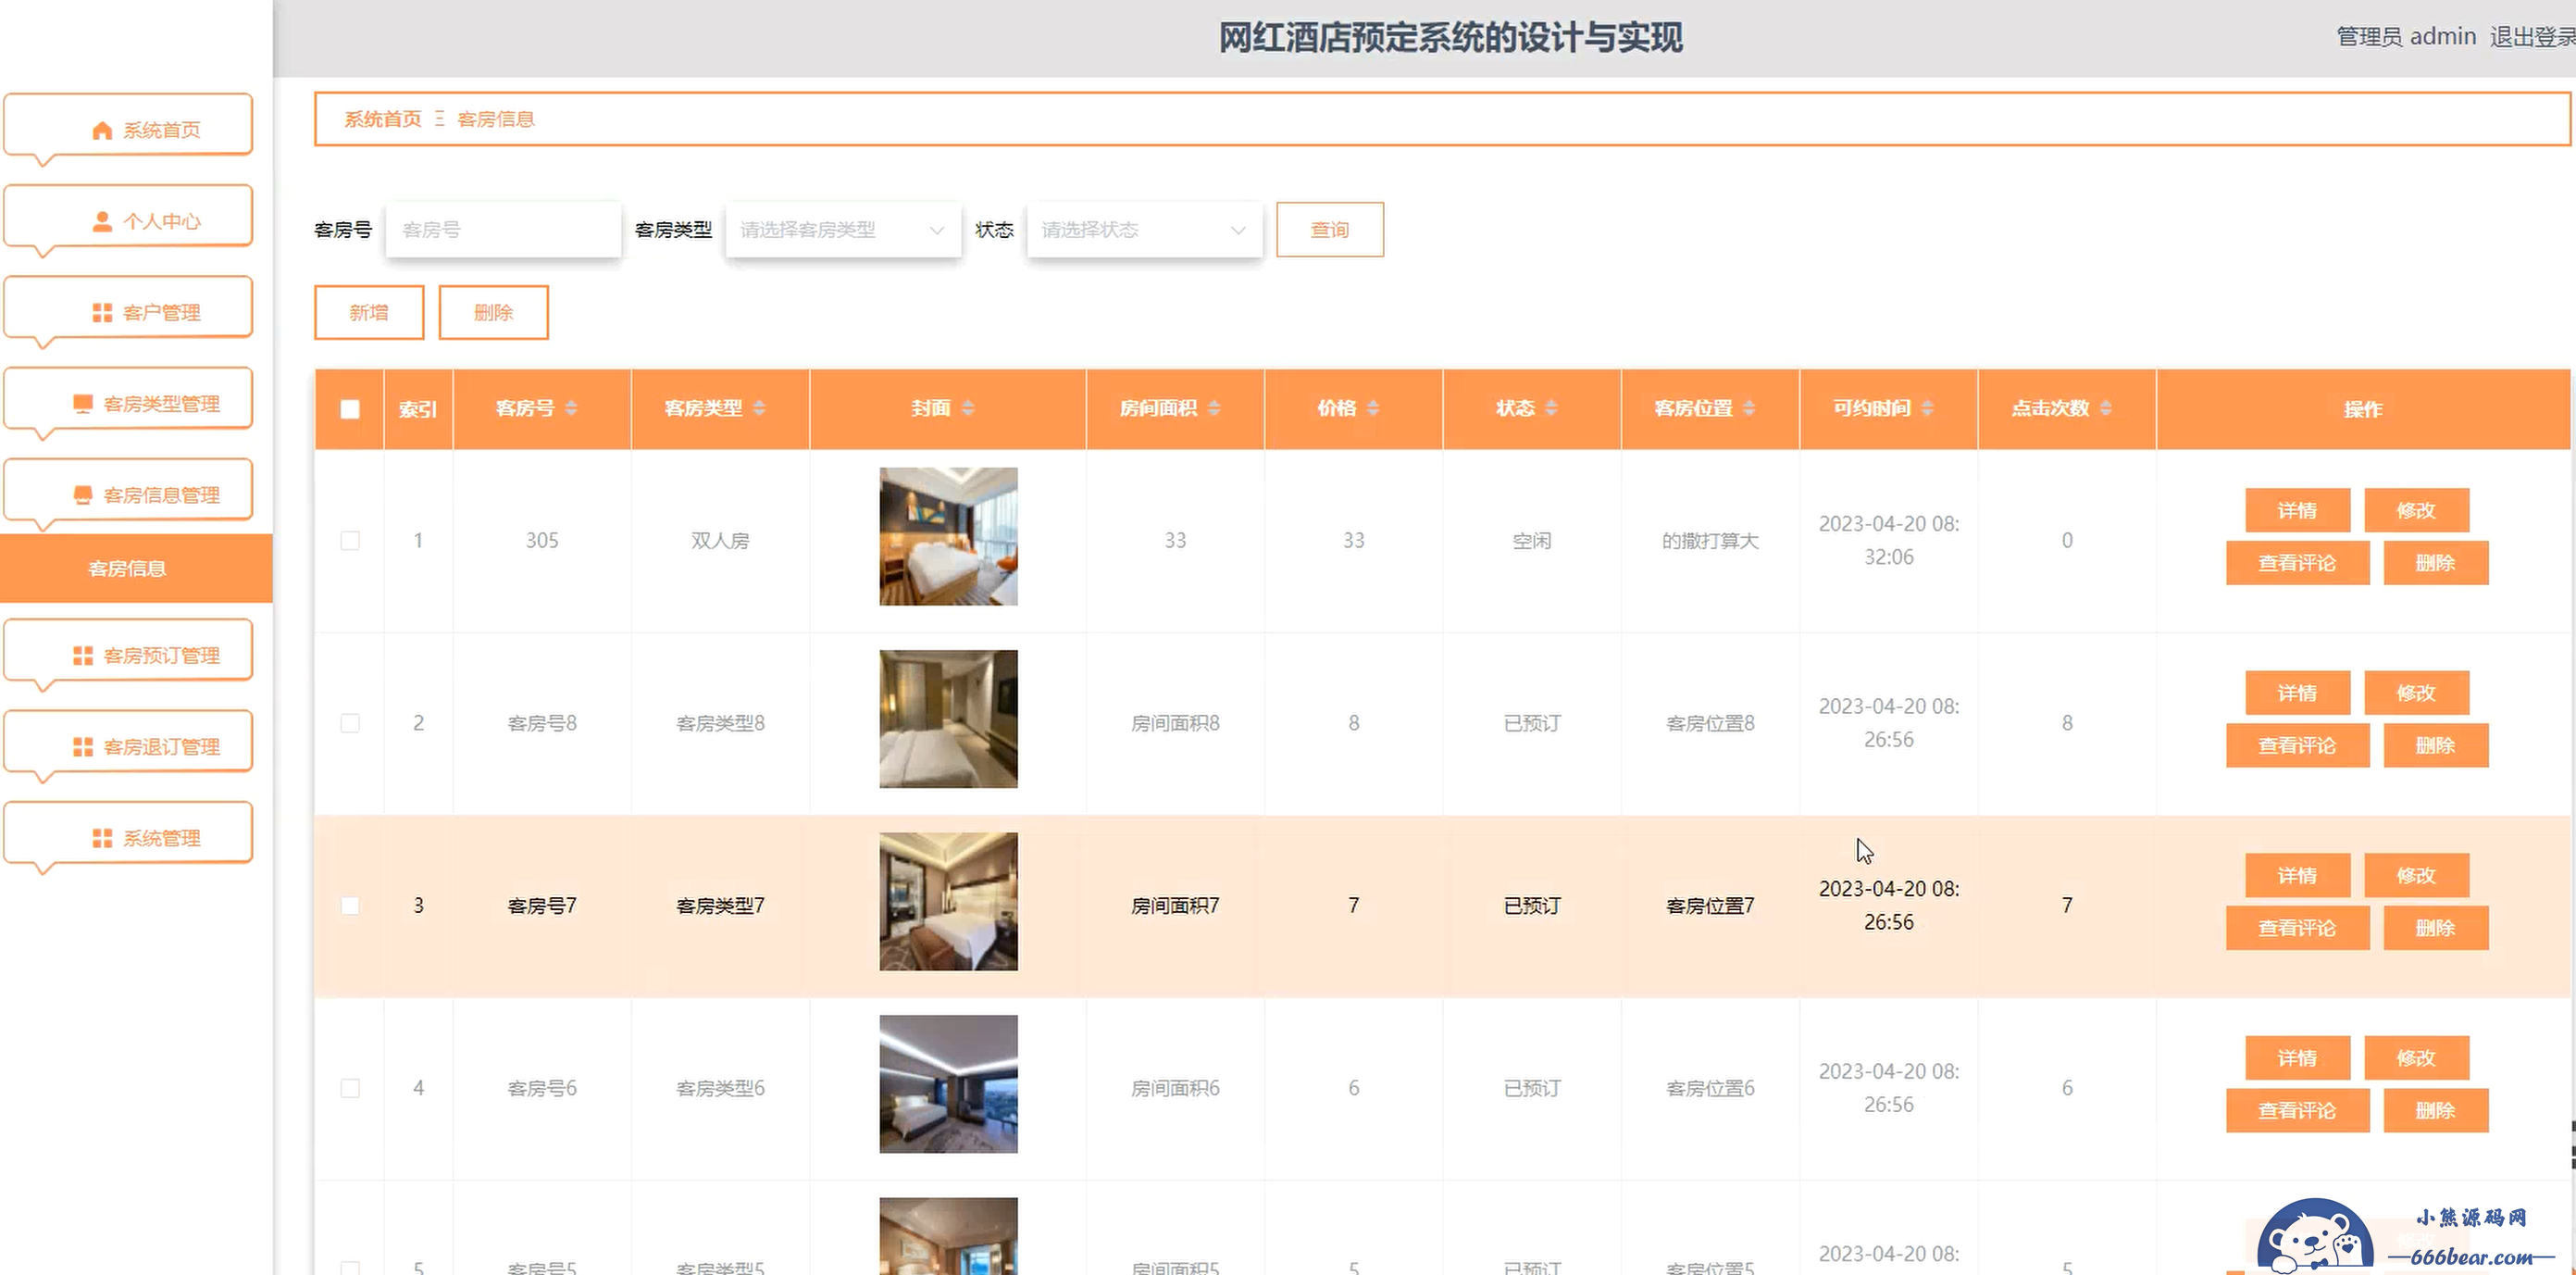Open 详情 for room 305

pos(2297,510)
